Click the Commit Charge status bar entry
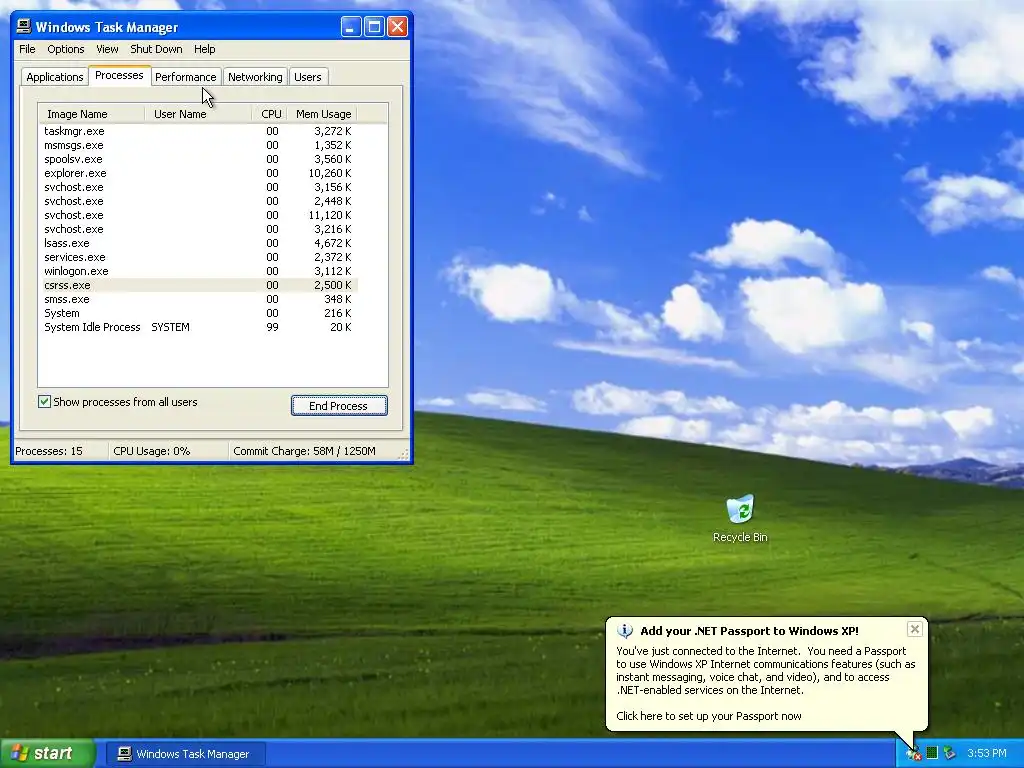The image size is (1024, 768). pyautogui.click(x=304, y=451)
